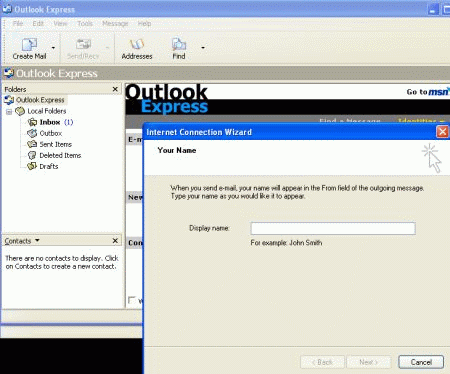
Task: Toggle the checkbox at bottom of start page
Action: [x=132, y=300]
